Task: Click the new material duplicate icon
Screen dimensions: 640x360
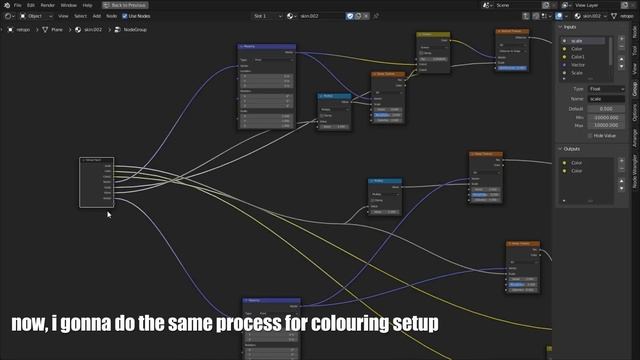Action: coord(358,16)
